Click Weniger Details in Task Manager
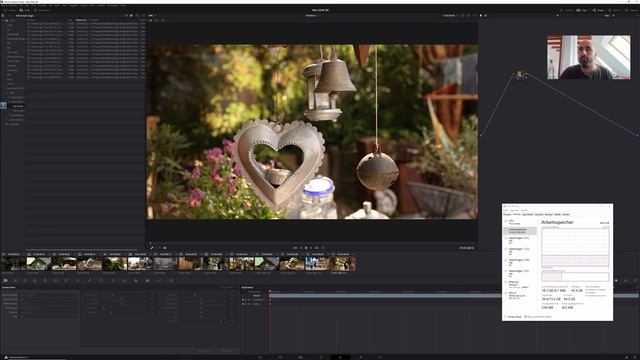This screenshot has height=360, width=640. pos(513,317)
